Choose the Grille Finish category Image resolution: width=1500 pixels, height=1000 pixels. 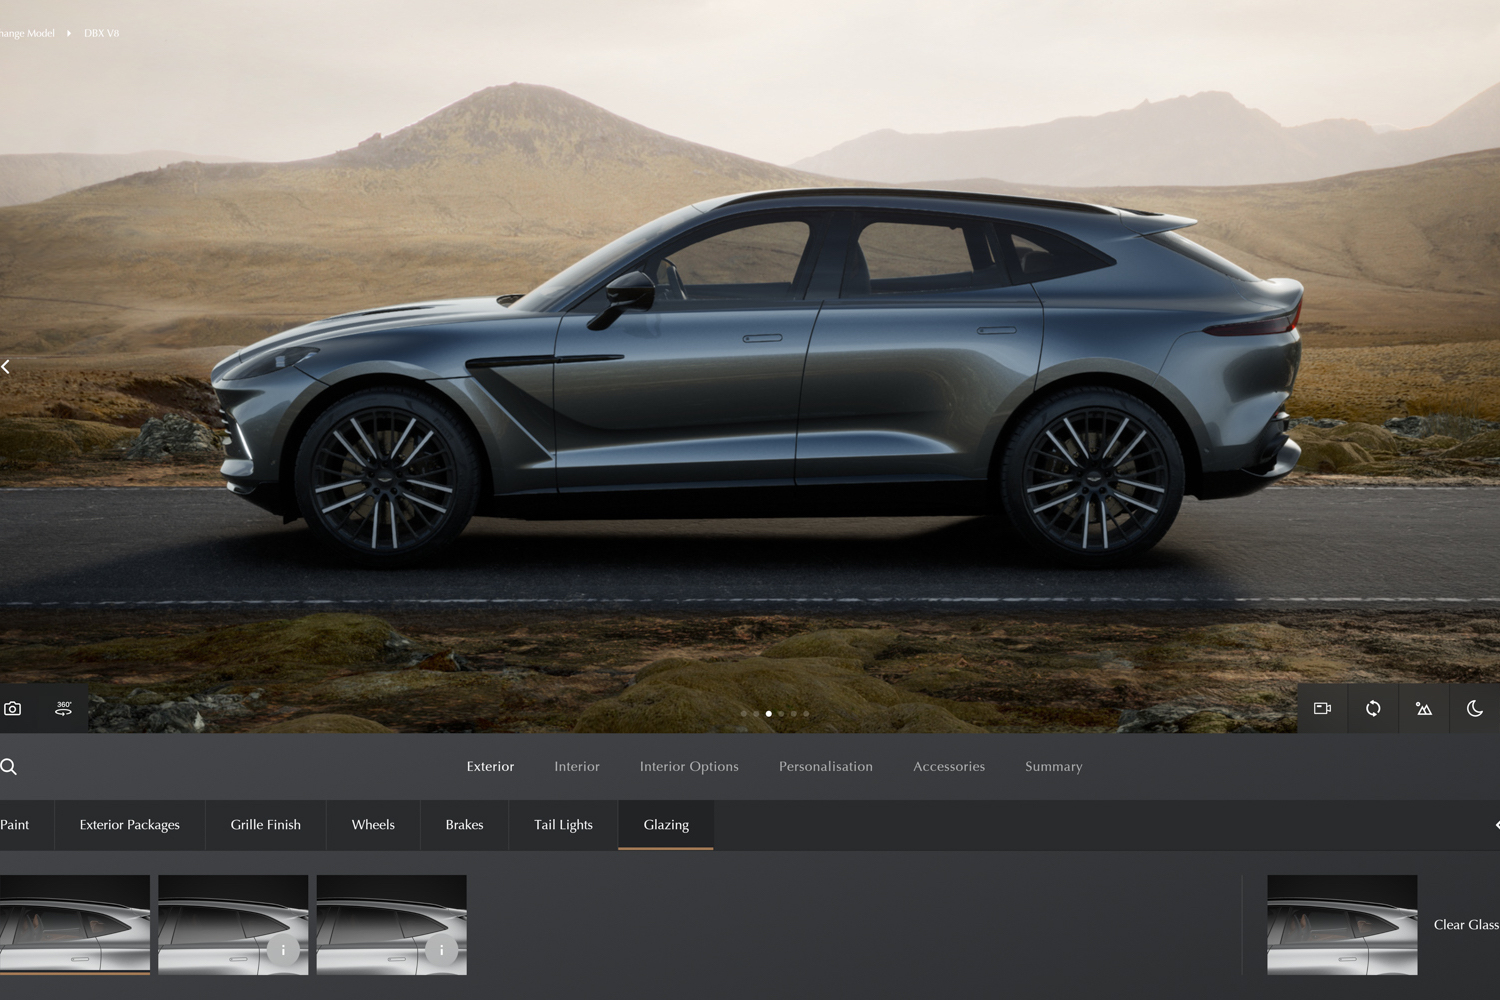tap(266, 825)
